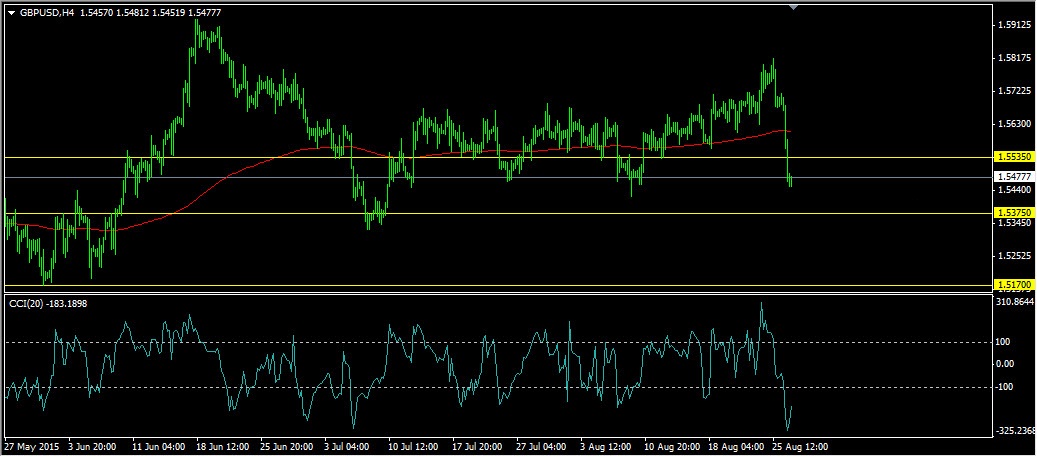Click the CCI(20) -183.1898 indicator label
The width and height of the screenshot is (1037, 457).
(48, 304)
